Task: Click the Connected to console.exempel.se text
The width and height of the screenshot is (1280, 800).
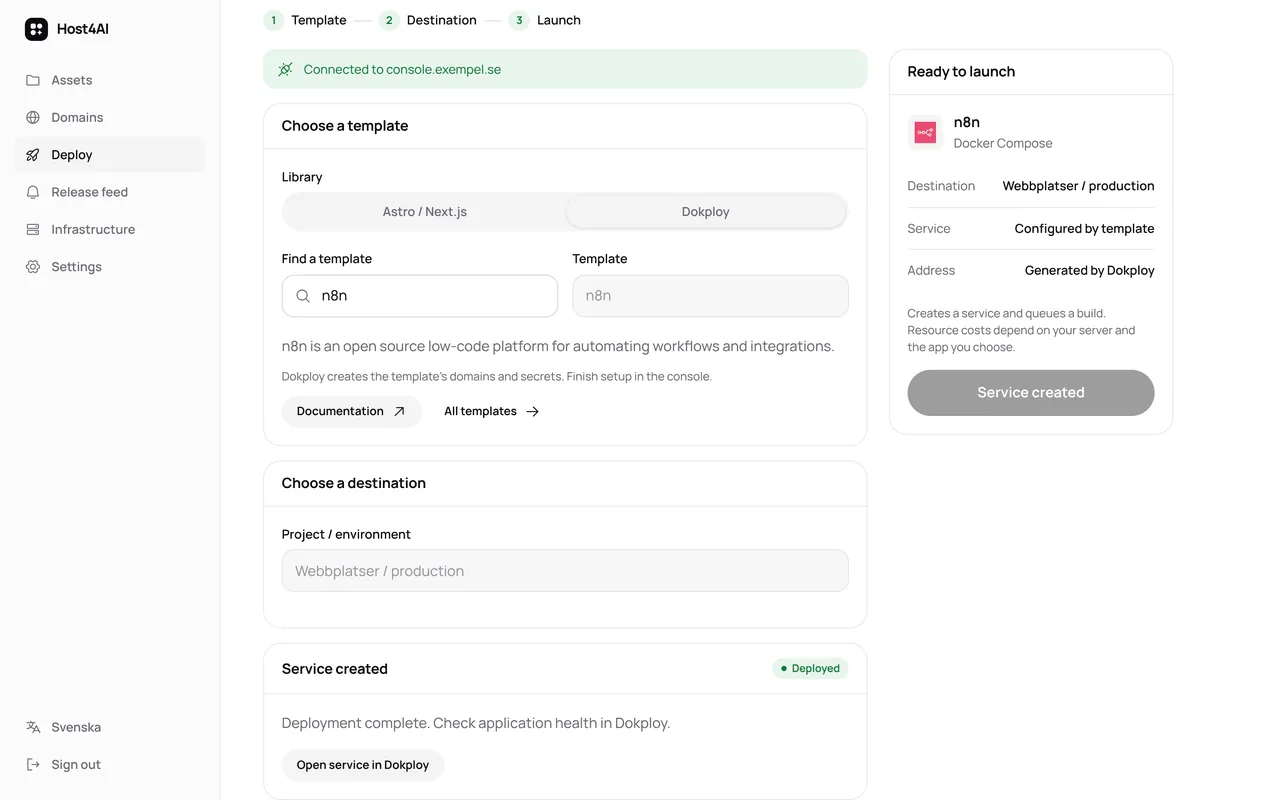Action: (x=402, y=69)
